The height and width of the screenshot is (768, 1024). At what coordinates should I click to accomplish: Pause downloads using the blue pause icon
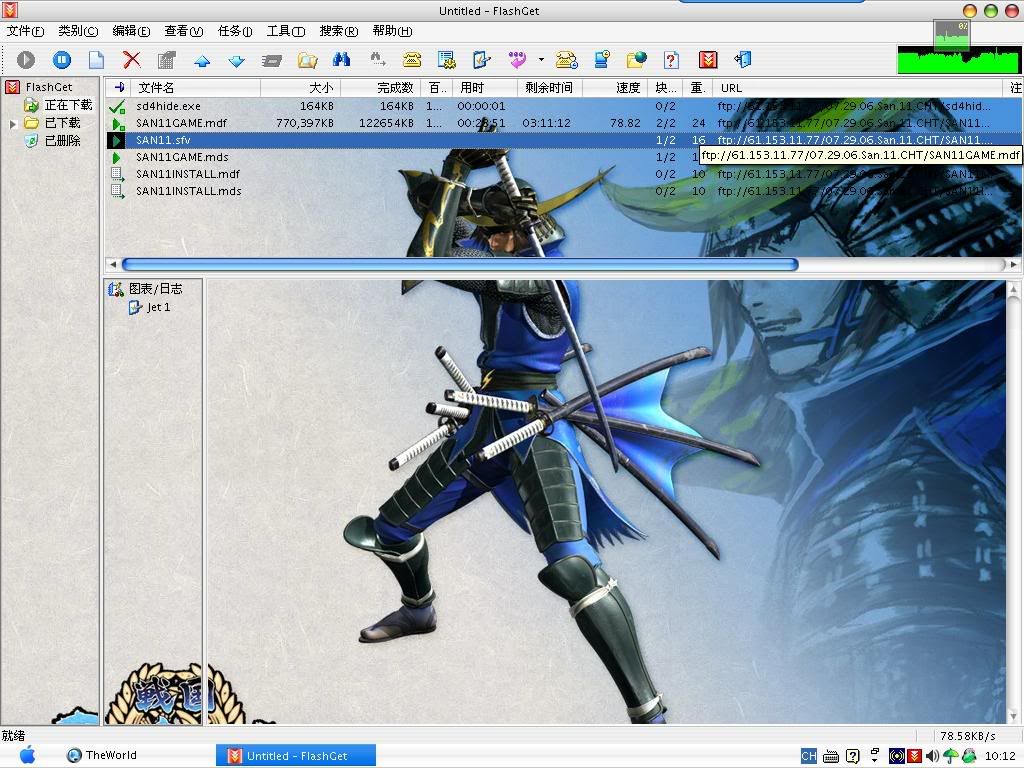61,60
